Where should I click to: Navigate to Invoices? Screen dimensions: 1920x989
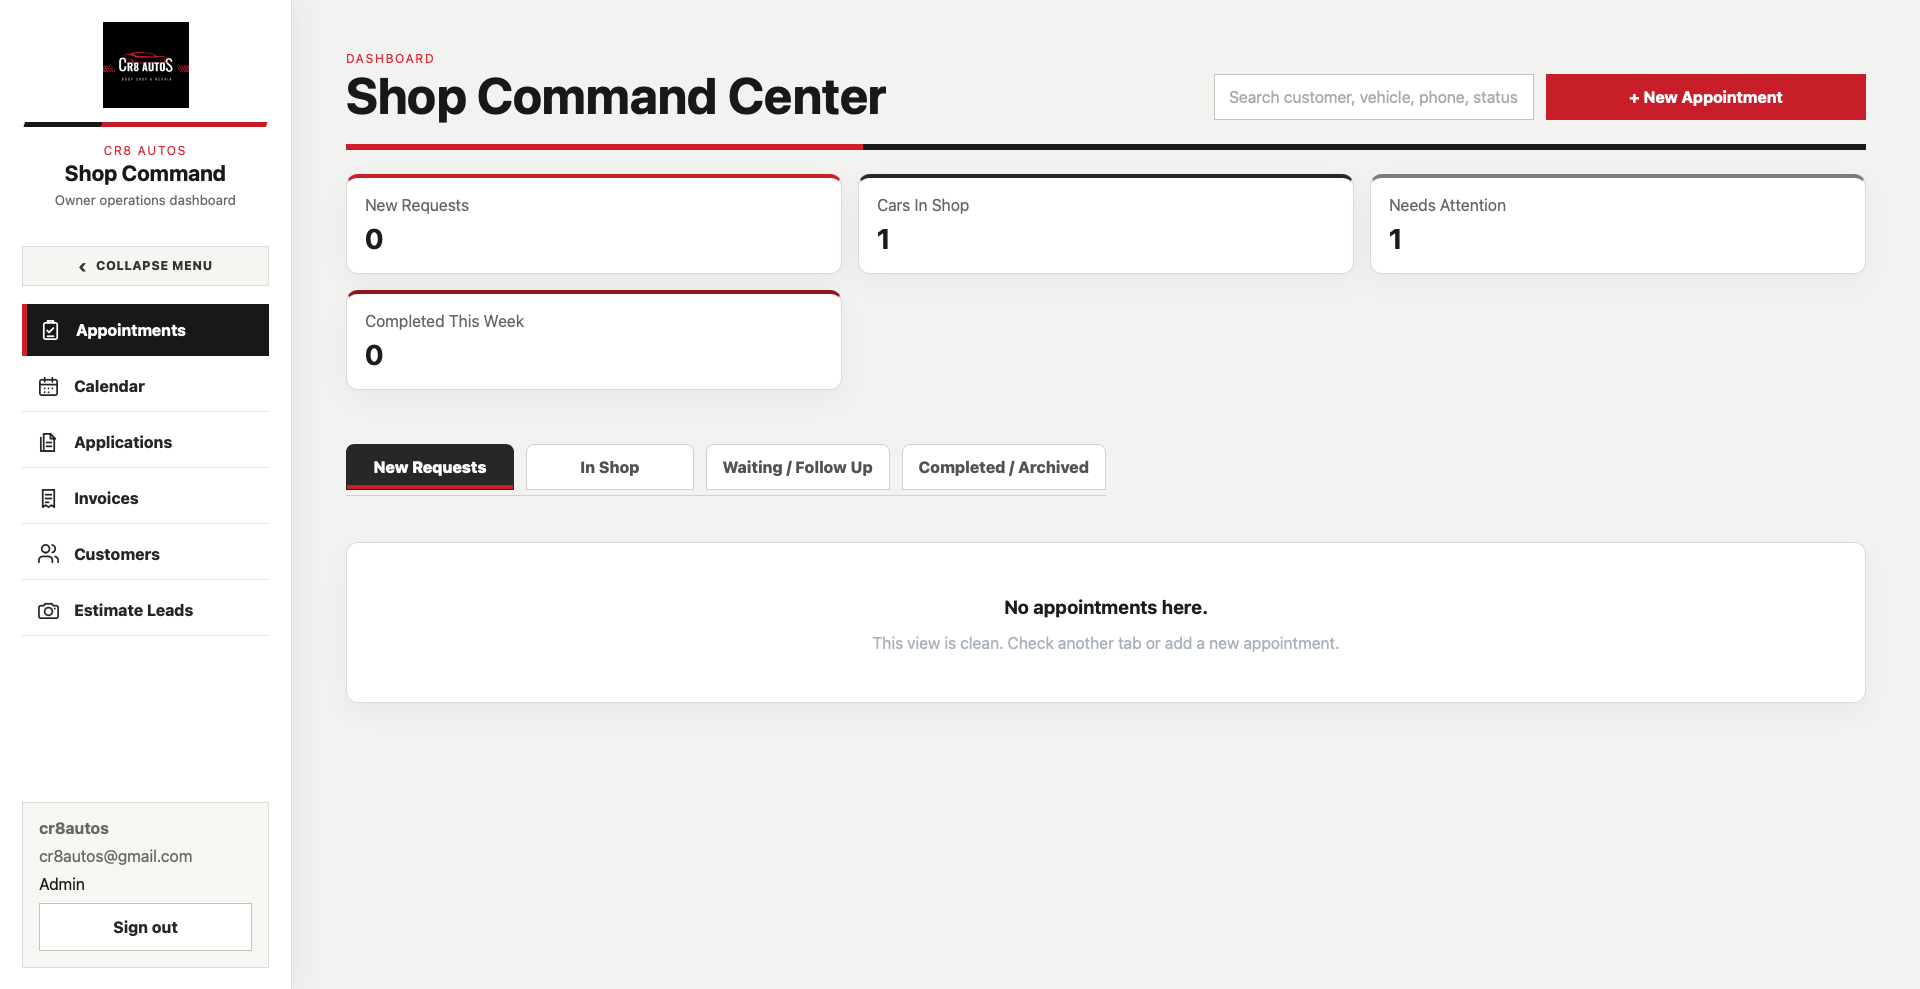tap(146, 498)
